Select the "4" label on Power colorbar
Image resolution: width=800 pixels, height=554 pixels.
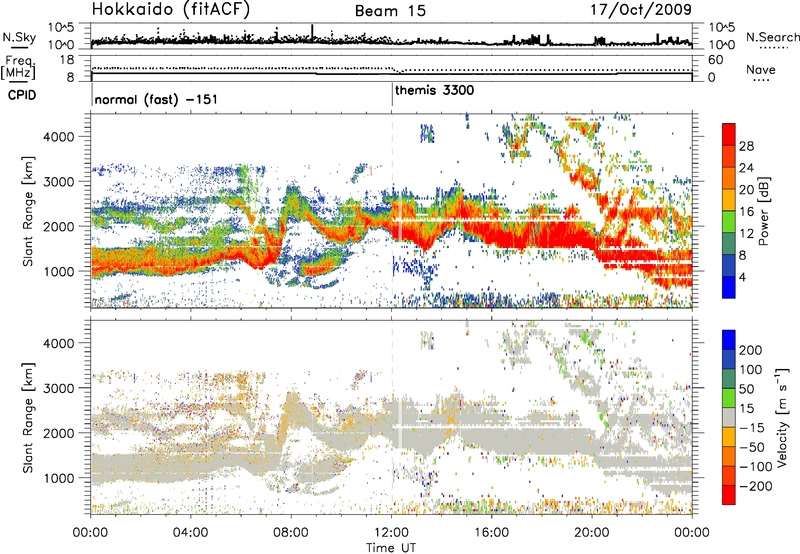[743, 277]
